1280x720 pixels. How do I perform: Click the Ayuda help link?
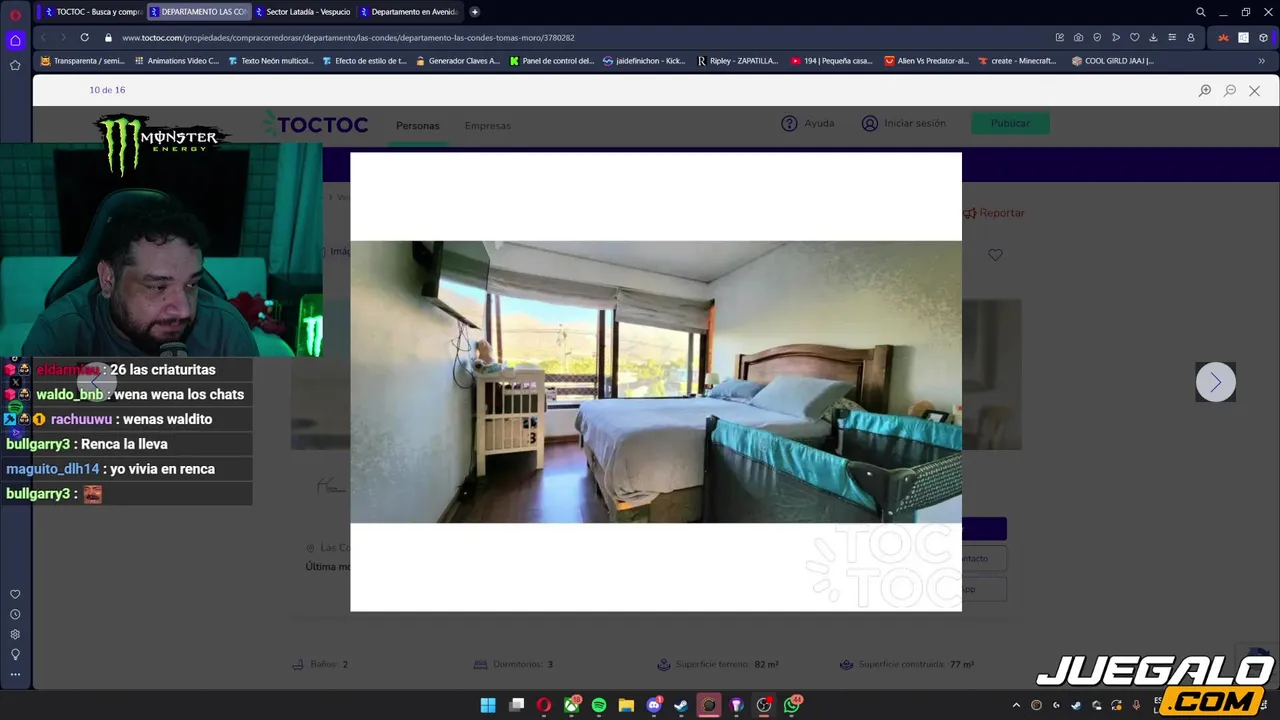808,123
